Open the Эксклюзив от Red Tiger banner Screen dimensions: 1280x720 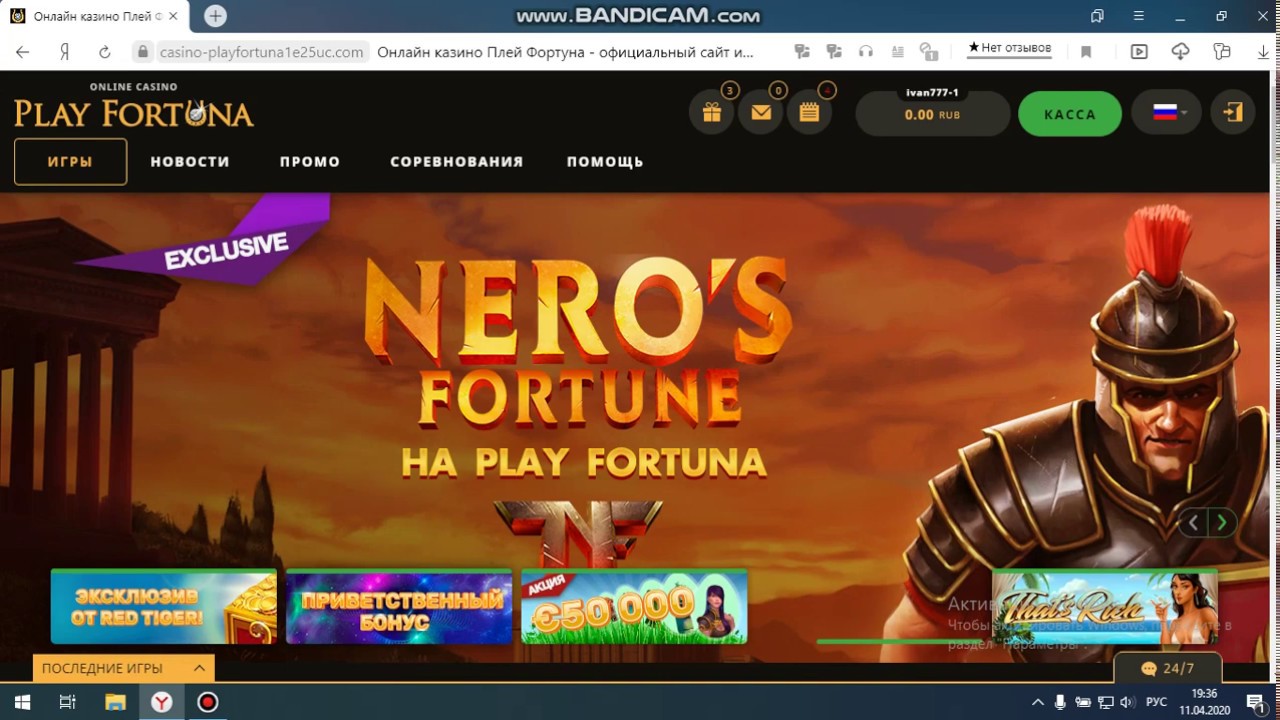(x=164, y=606)
